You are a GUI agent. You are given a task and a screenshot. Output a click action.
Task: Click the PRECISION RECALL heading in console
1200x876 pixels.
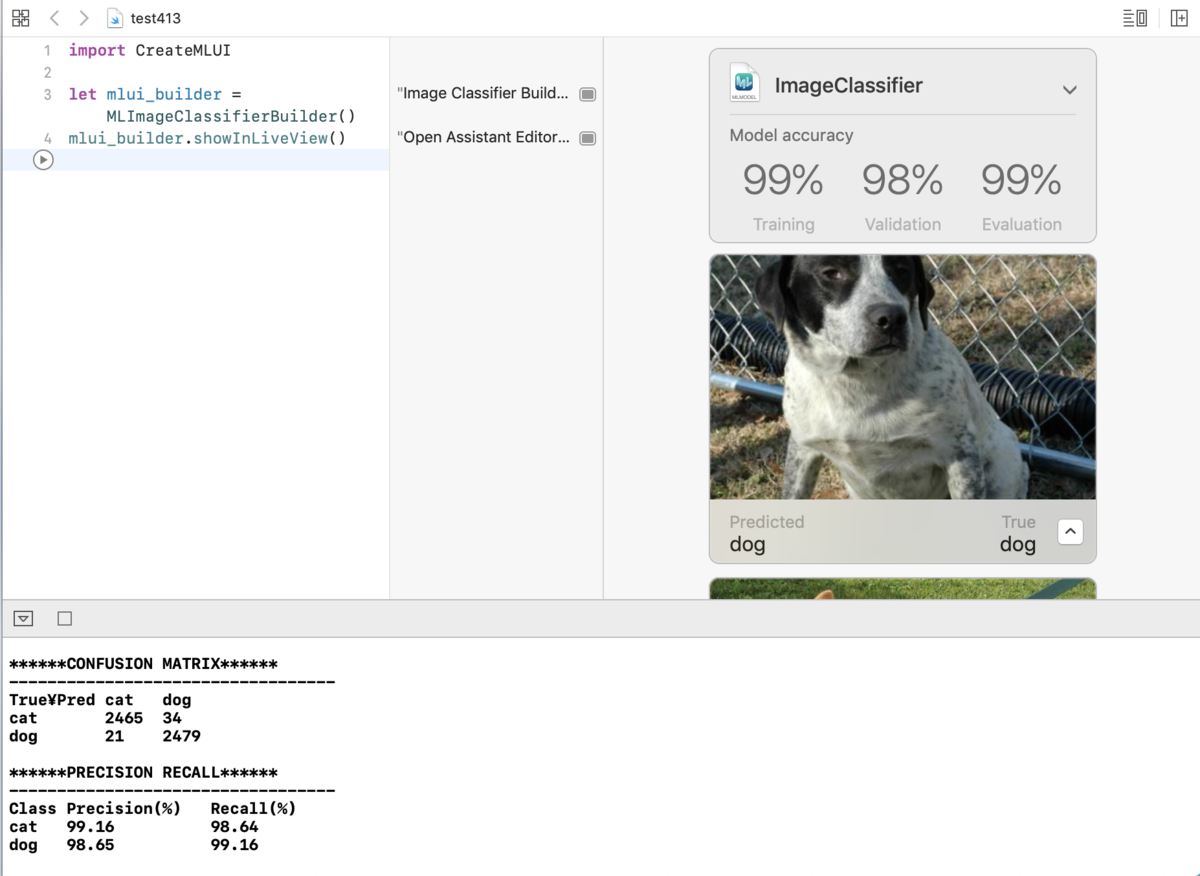click(x=143, y=773)
